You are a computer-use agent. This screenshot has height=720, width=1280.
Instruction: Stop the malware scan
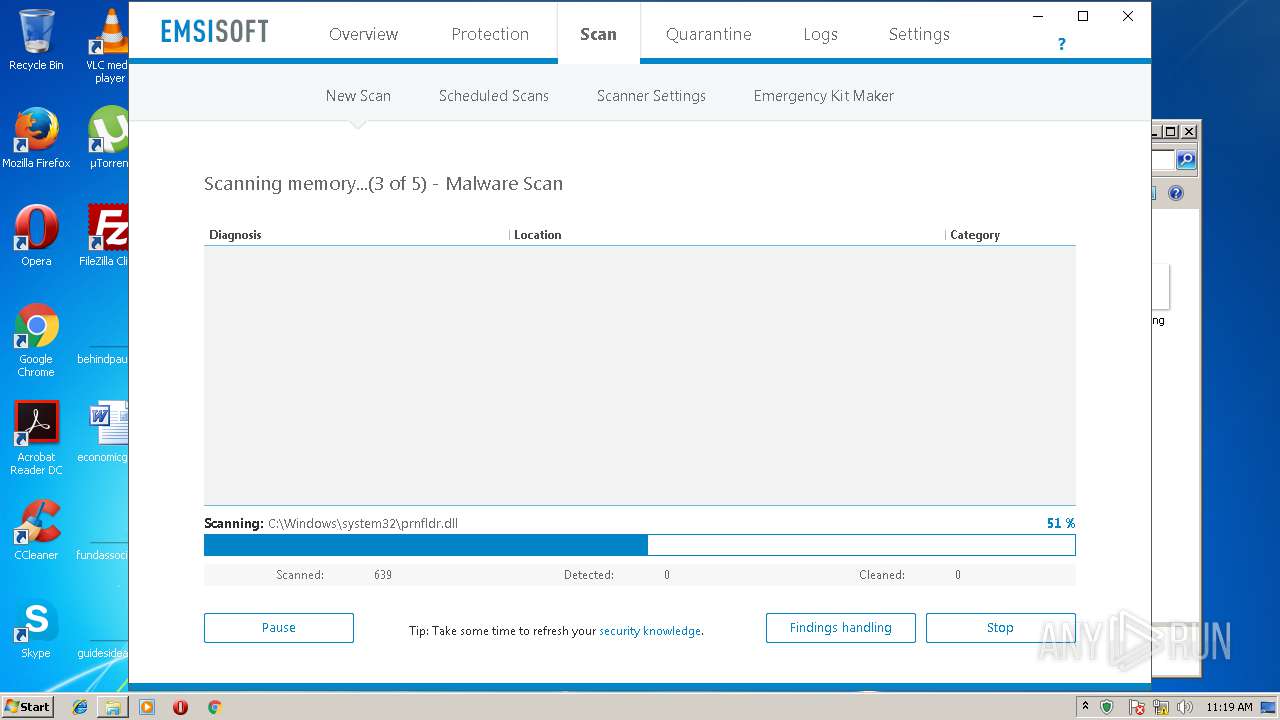1000,628
